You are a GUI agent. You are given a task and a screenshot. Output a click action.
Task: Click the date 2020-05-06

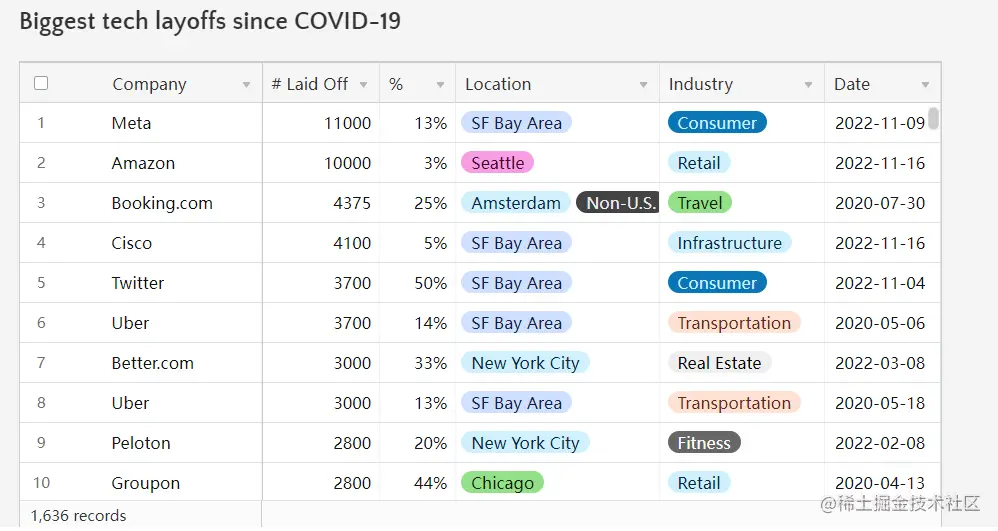point(880,323)
